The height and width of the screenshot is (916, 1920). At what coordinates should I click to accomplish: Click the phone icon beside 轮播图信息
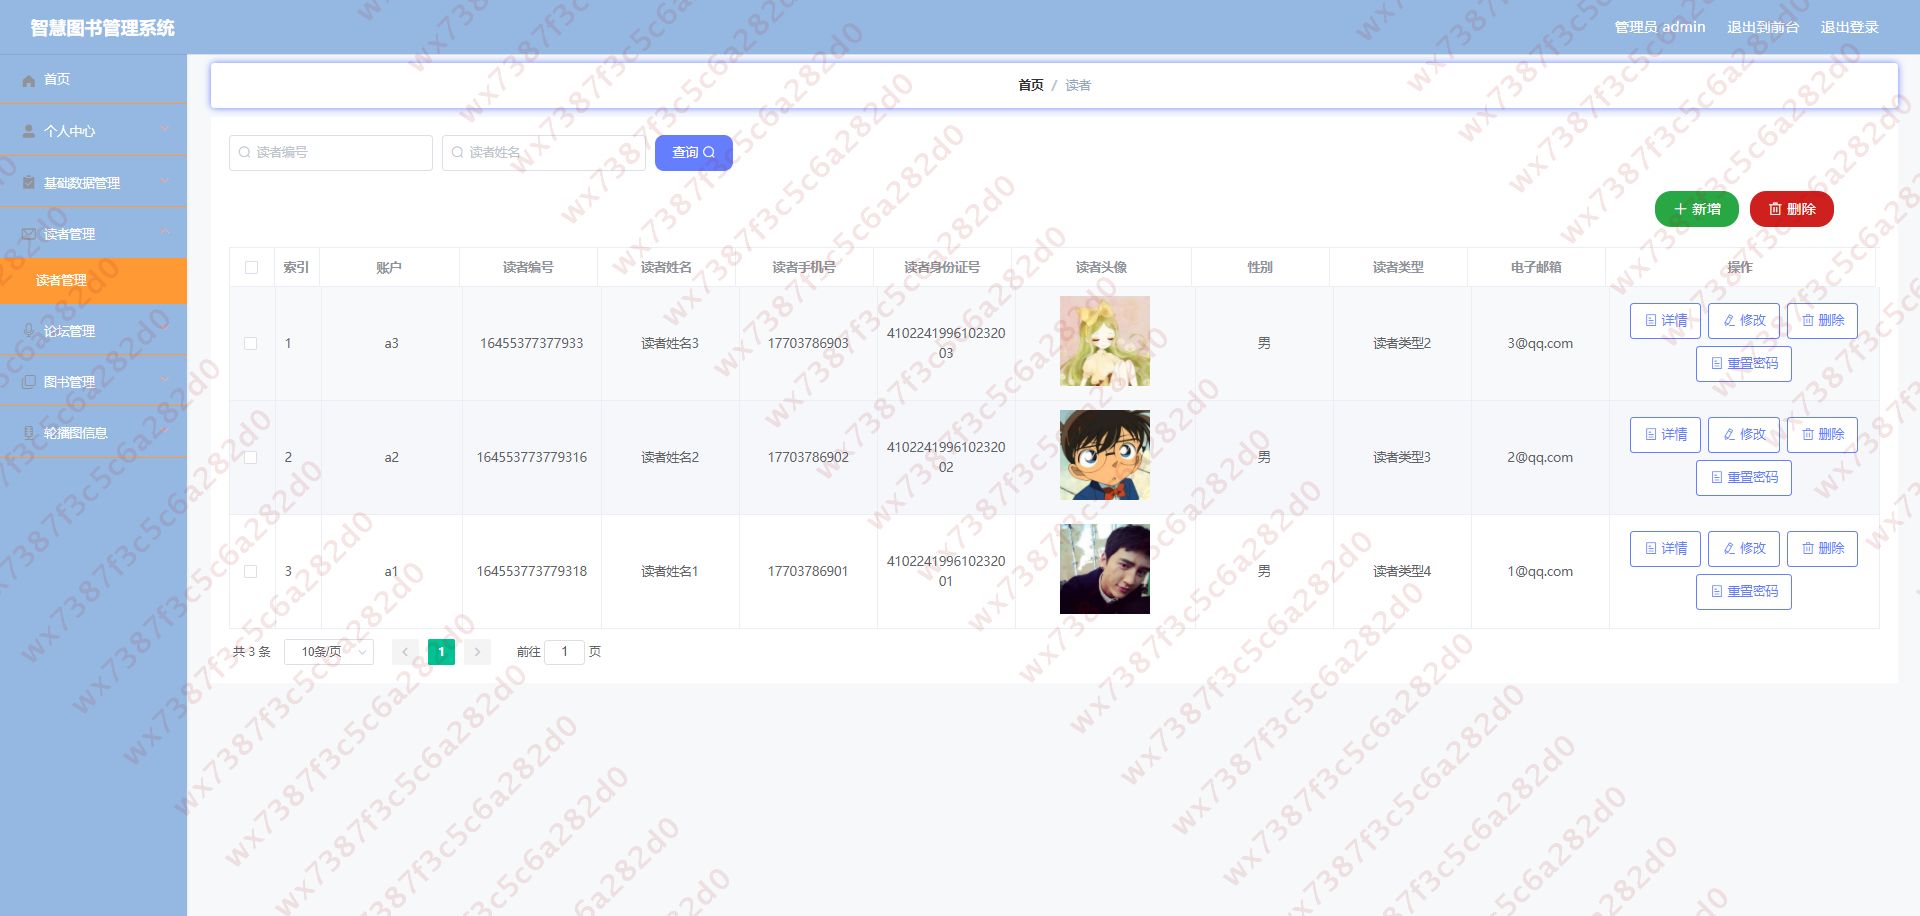[x=29, y=433]
